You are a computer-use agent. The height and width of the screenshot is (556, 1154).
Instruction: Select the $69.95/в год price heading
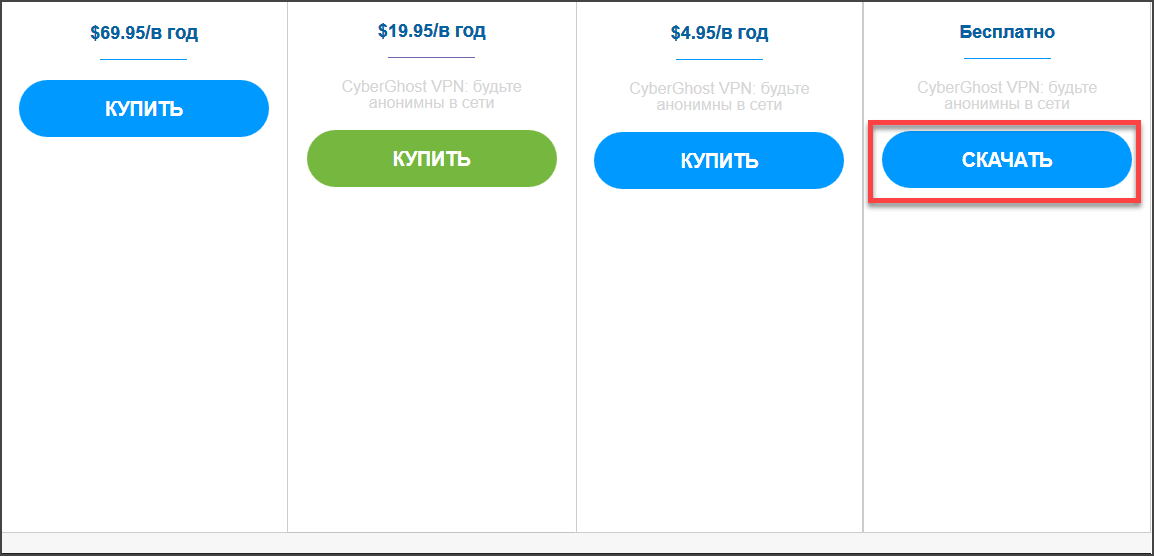[144, 33]
